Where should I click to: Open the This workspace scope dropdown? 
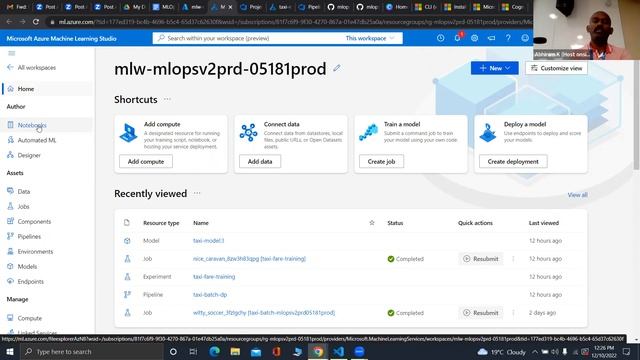[370, 38]
